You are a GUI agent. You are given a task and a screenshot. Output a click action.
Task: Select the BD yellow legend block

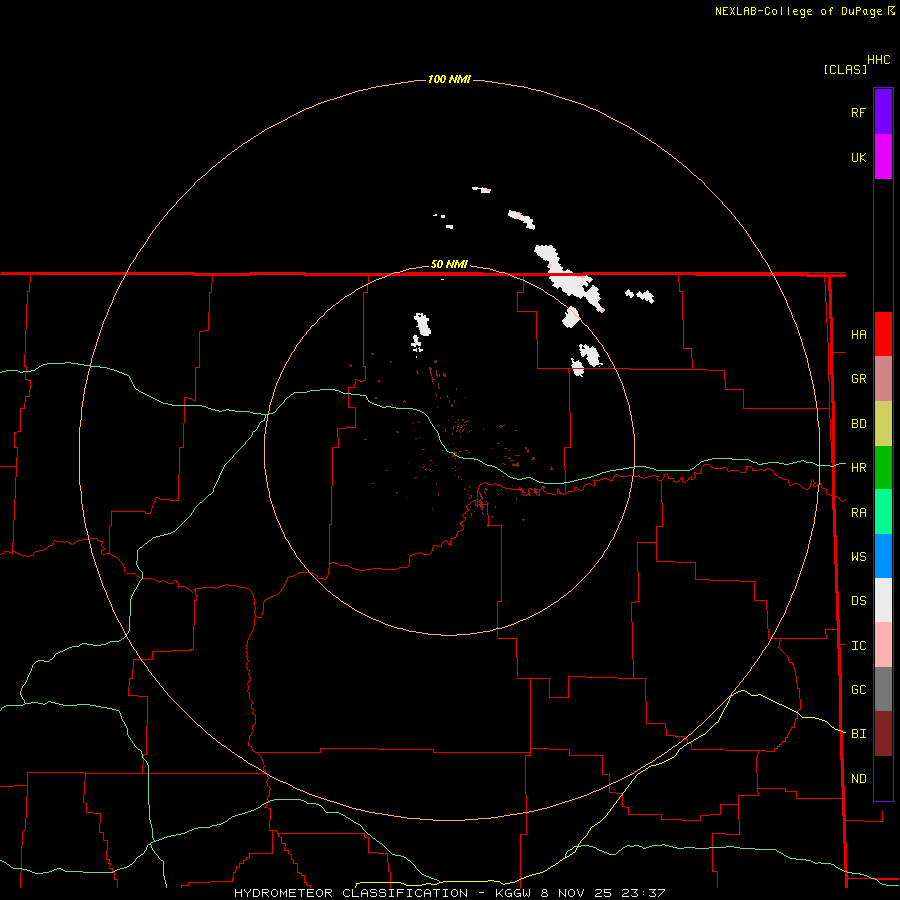point(883,424)
